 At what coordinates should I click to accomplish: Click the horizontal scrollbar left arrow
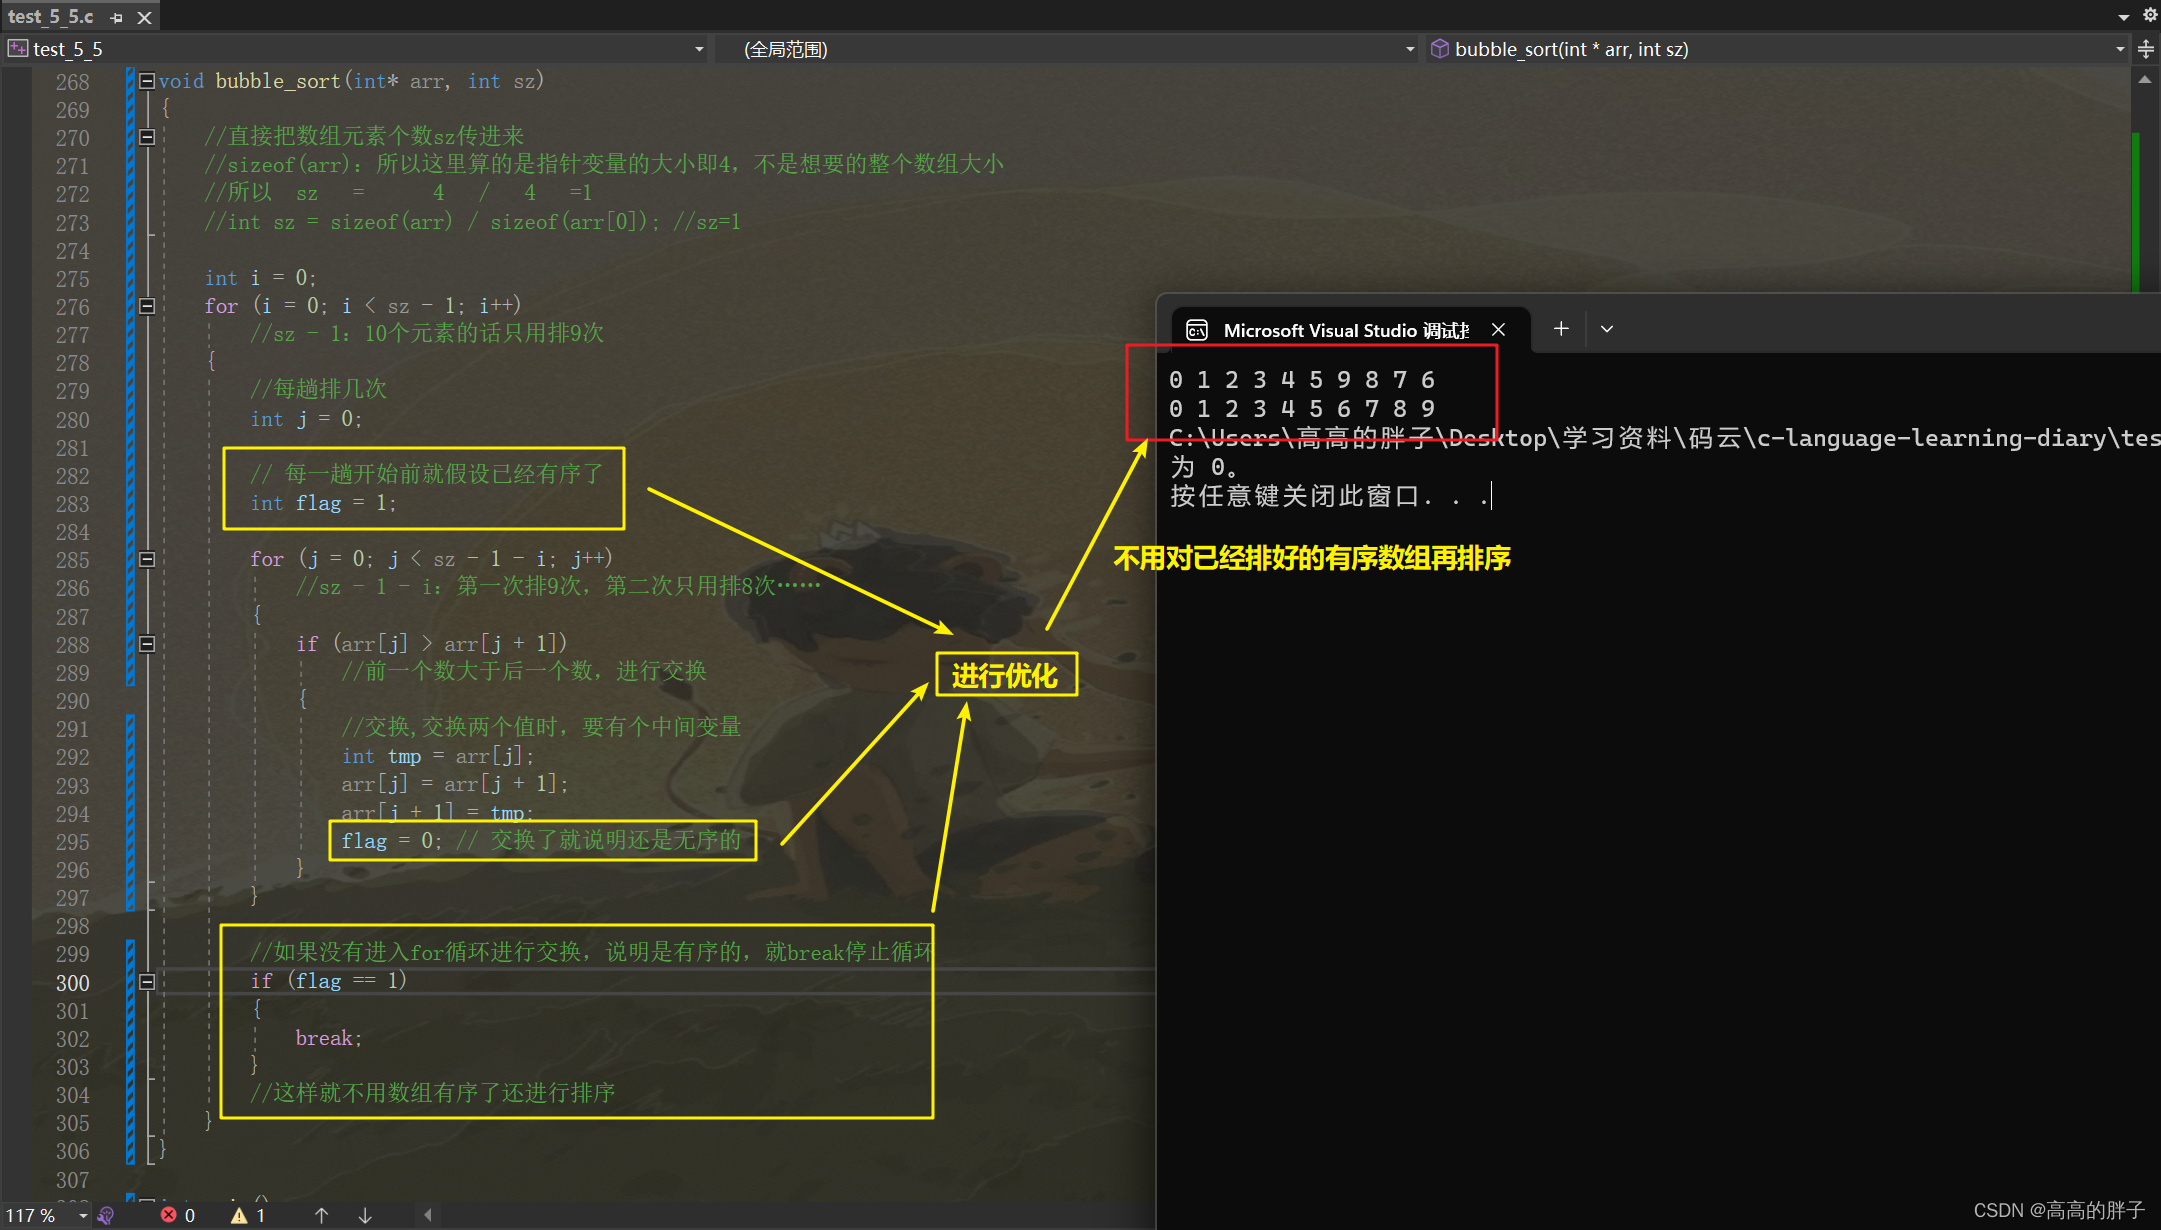[x=428, y=1215]
